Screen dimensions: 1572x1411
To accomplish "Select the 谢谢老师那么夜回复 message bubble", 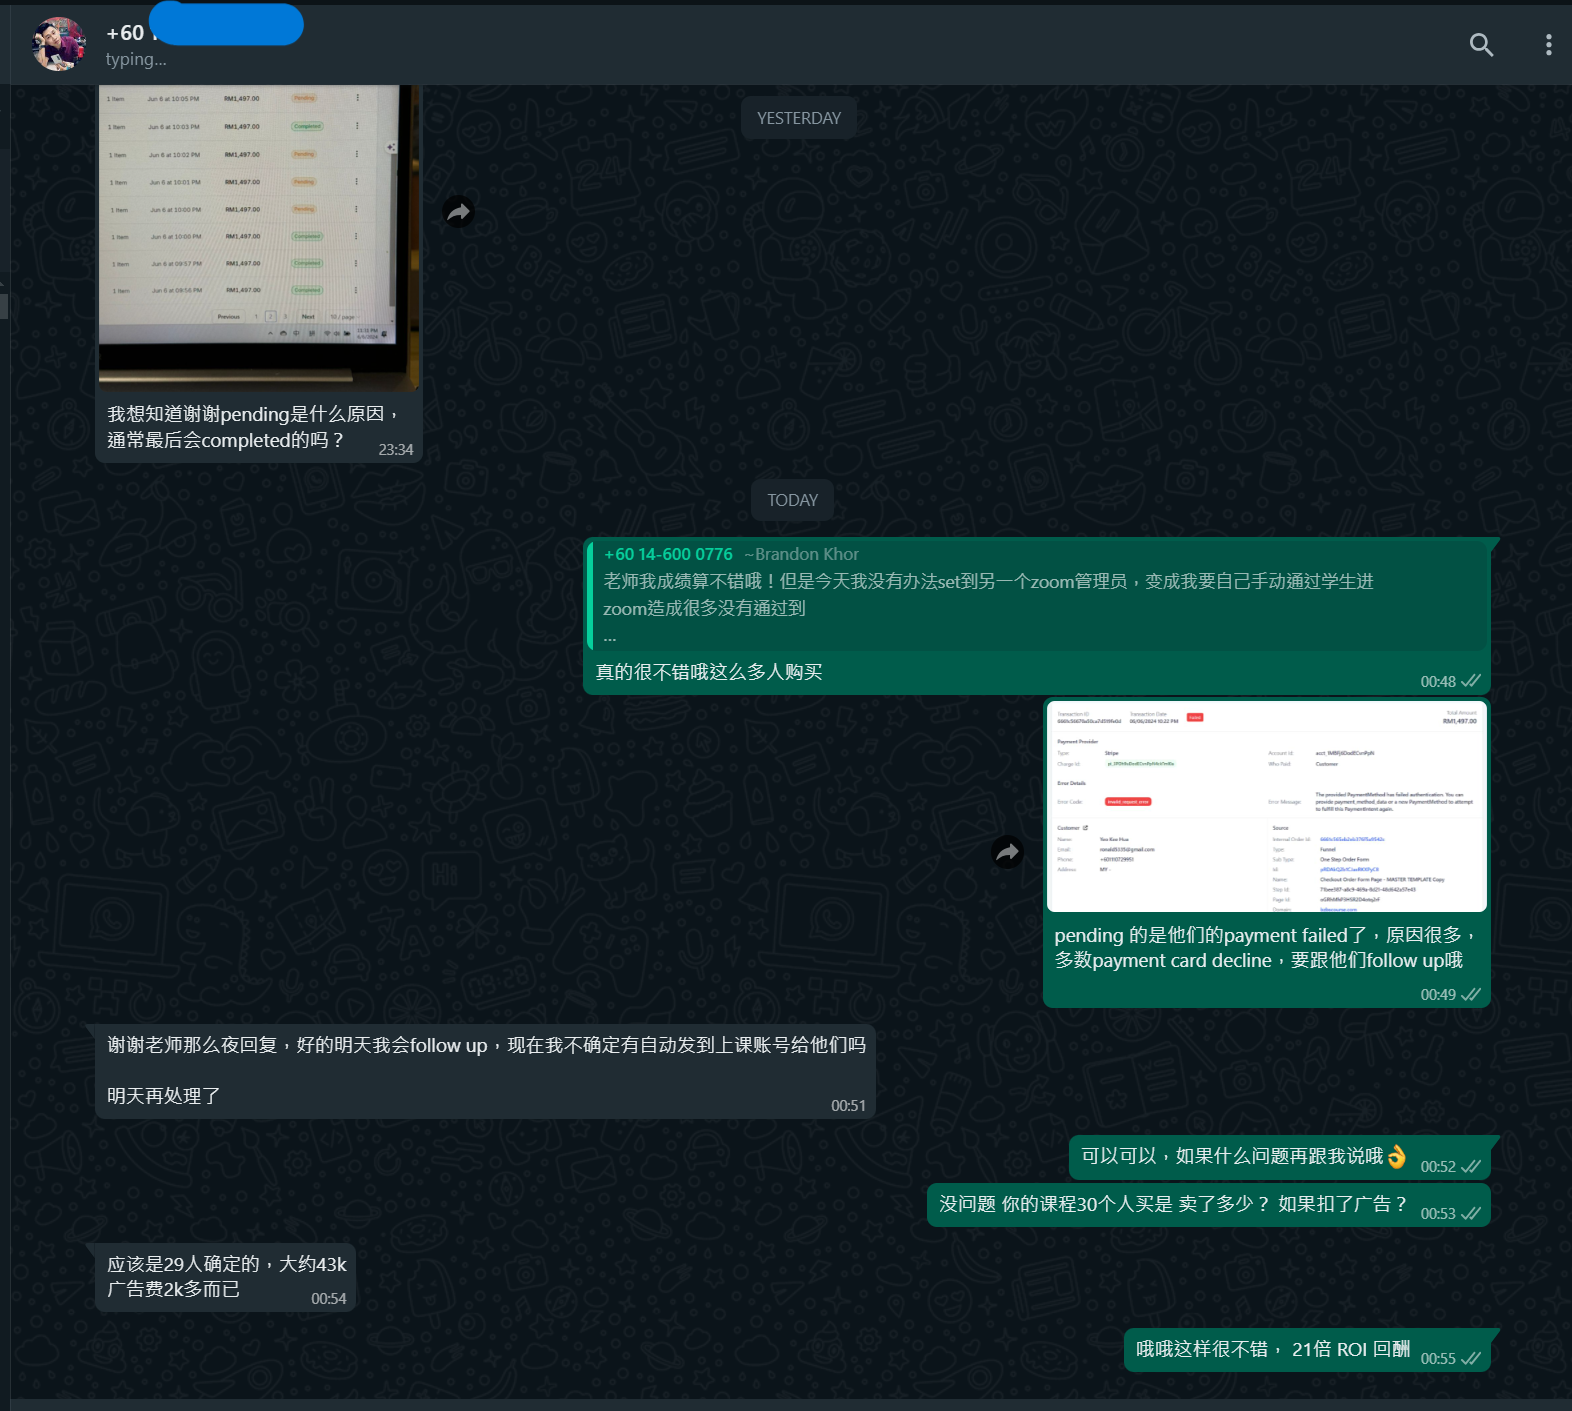I will click(x=485, y=1070).
